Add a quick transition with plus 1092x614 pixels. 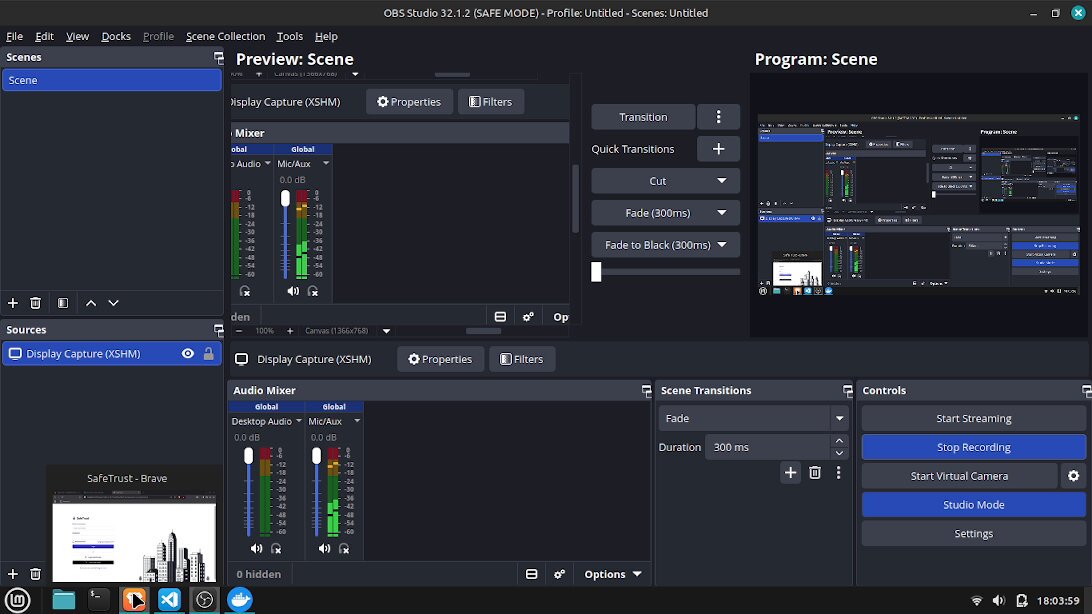click(719, 149)
